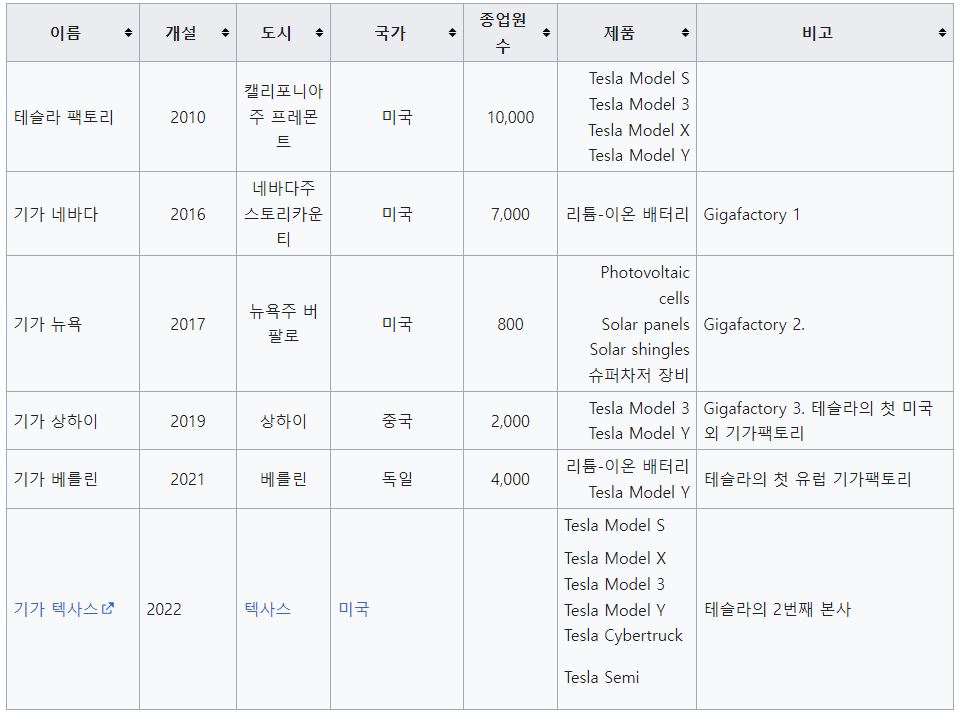Click Tesla Model Y in 기가 베를린 row
The width and height of the screenshot is (958, 713).
[x=639, y=492]
